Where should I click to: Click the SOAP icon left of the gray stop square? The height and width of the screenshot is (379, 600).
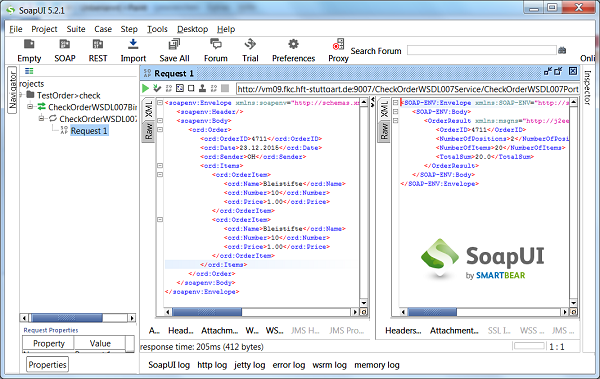(214, 88)
